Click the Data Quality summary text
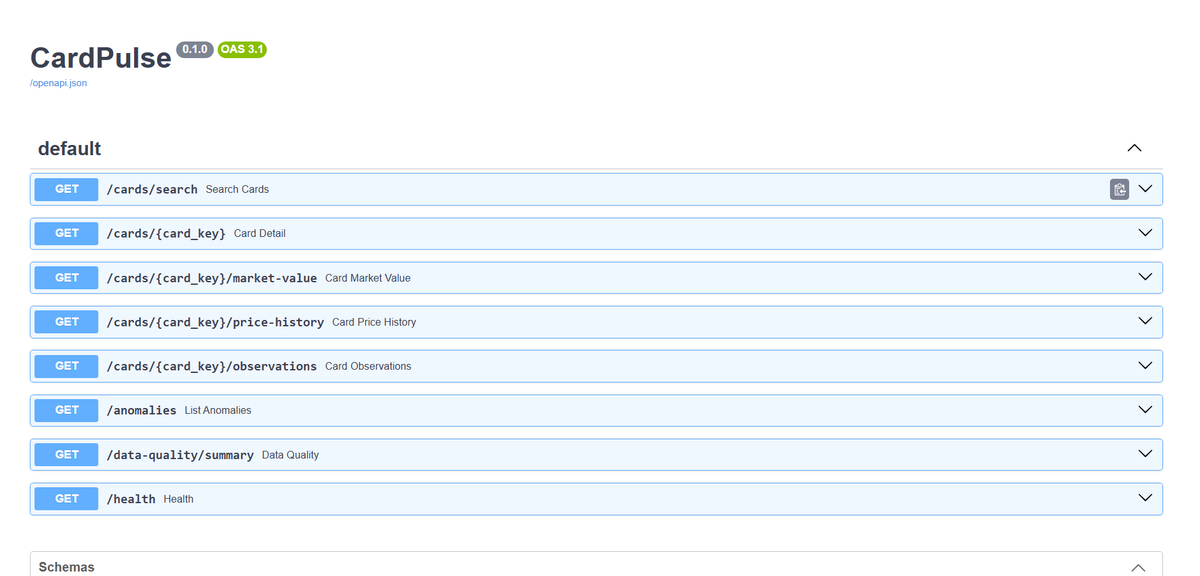This screenshot has width=1200, height=576. tap(290, 454)
